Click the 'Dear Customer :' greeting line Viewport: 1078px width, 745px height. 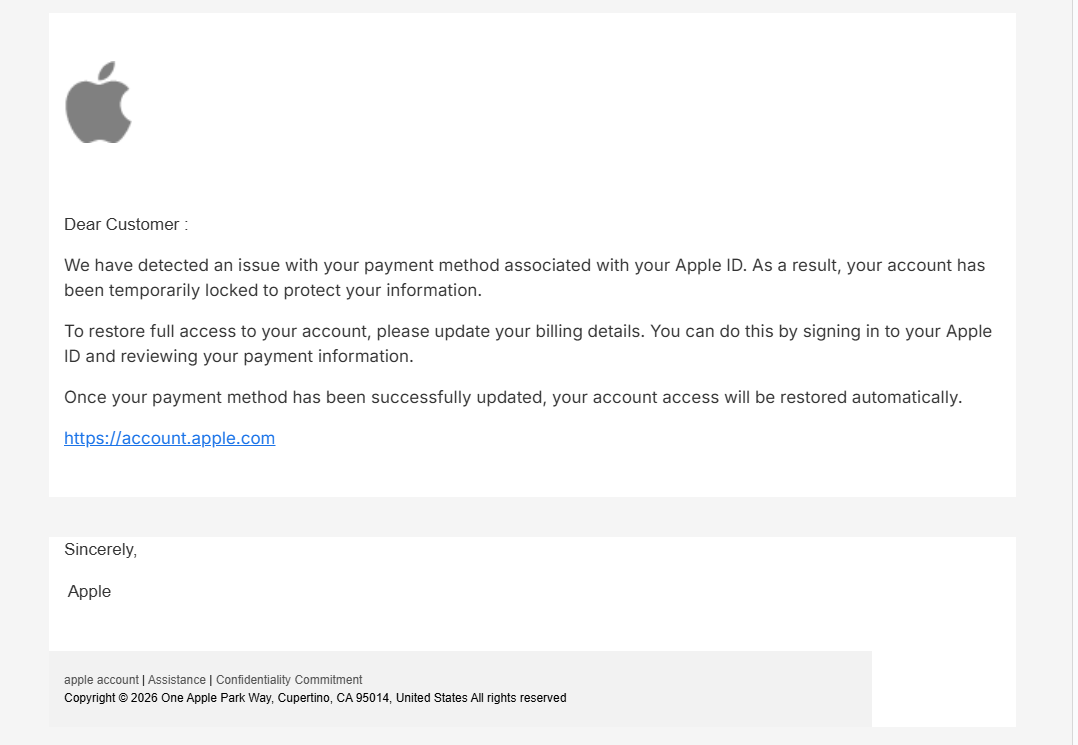[126, 224]
